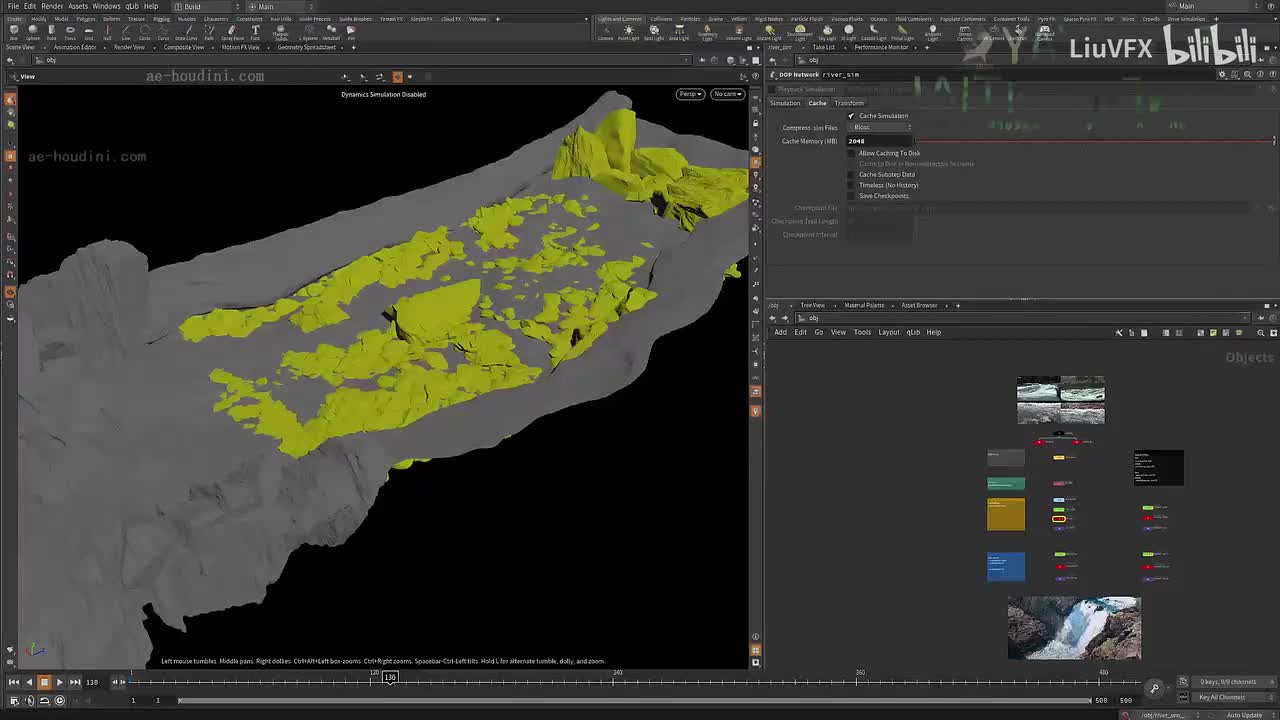This screenshot has height=720, width=1280.
Task: Click the Key All Channels button
Action: [x=1221, y=697]
